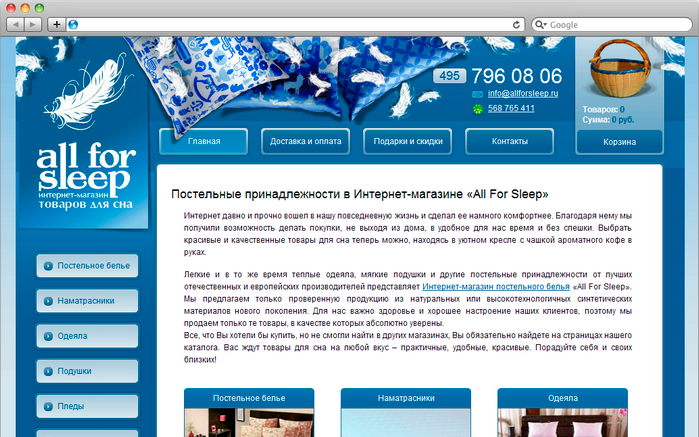Image resolution: width=699 pixels, height=437 pixels.
Task: Follow the Интернет-магазин постельного белья link
Action: tap(496, 287)
